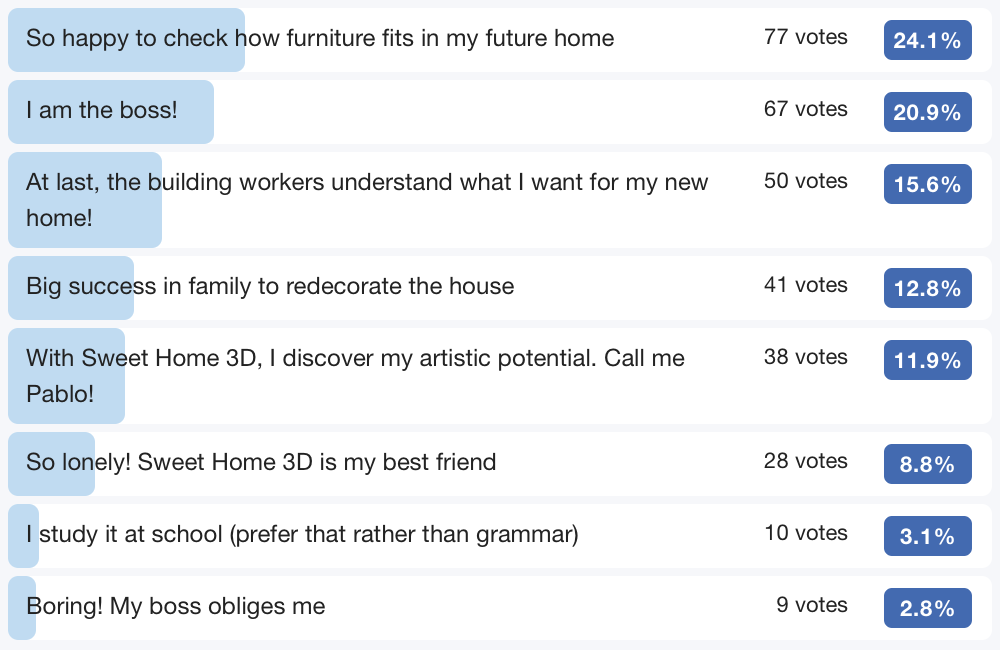1000x650 pixels.
Task: Click the 8.8% percentage badge
Action: click(927, 464)
